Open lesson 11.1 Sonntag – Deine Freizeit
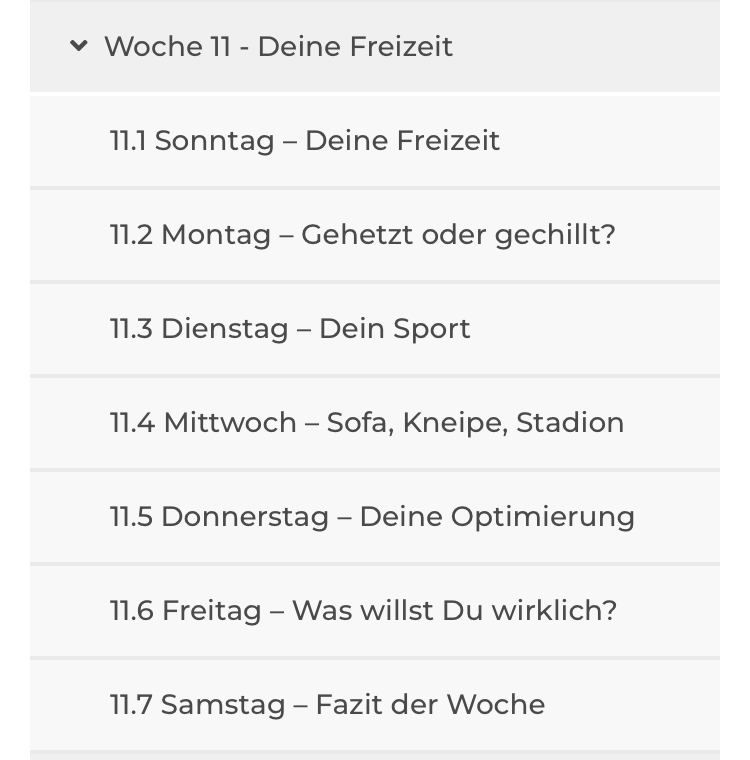The width and height of the screenshot is (750, 760). [375, 141]
